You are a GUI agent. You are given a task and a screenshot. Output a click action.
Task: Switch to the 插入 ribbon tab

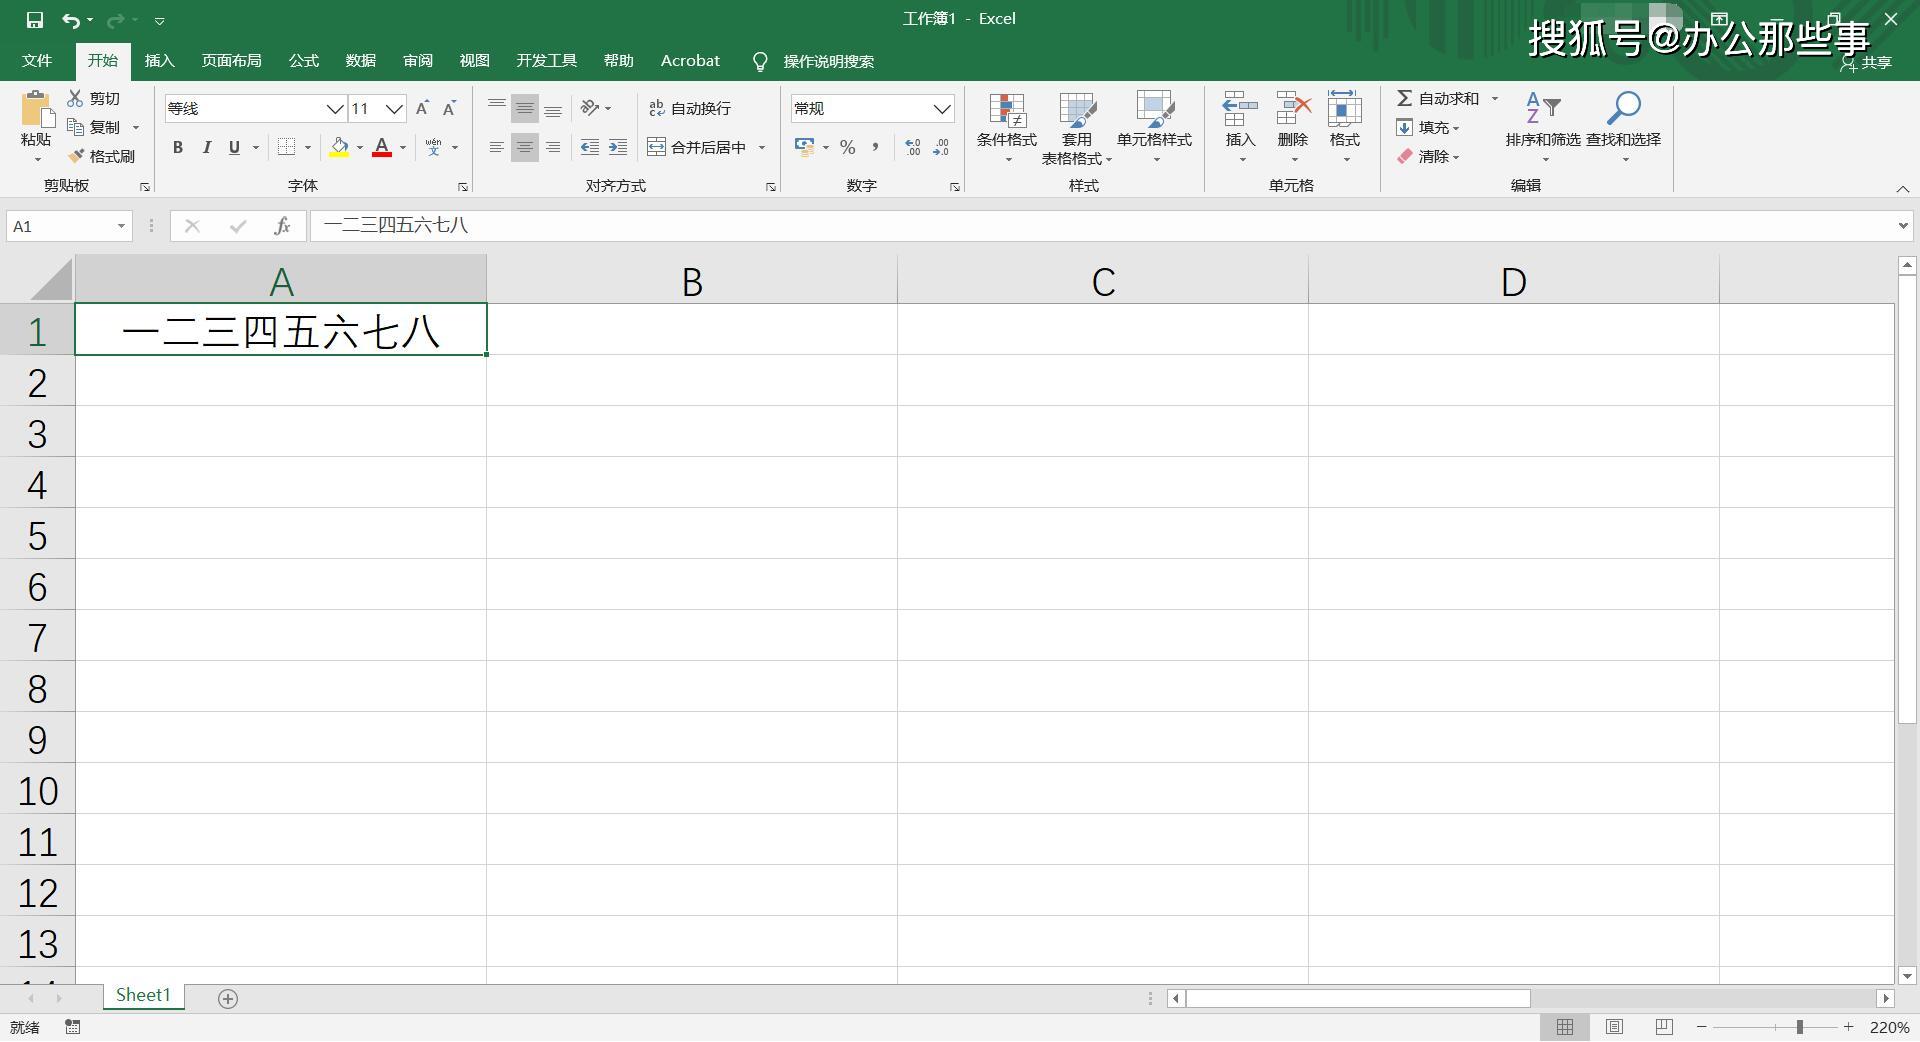pyautogui.click(x=159, y=61)
